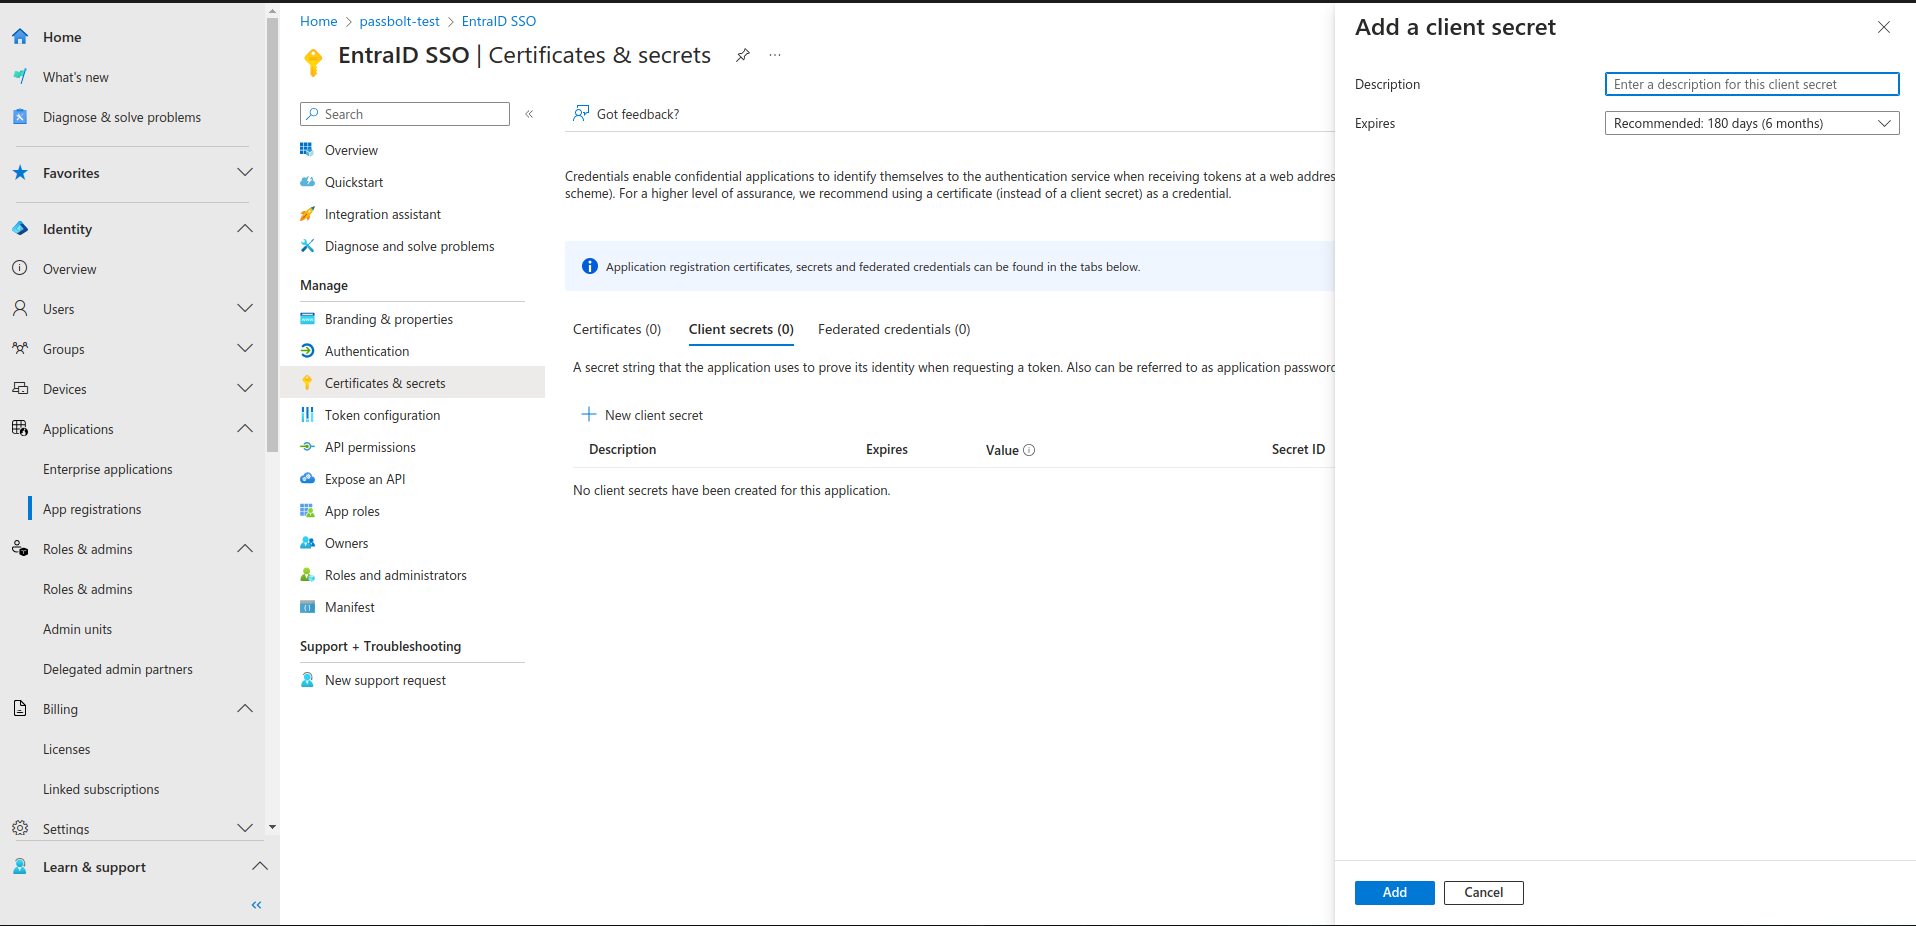The width and height of the screenshot is (1916, 926).
Task: Click New client secret
Action: coord(642,415)
